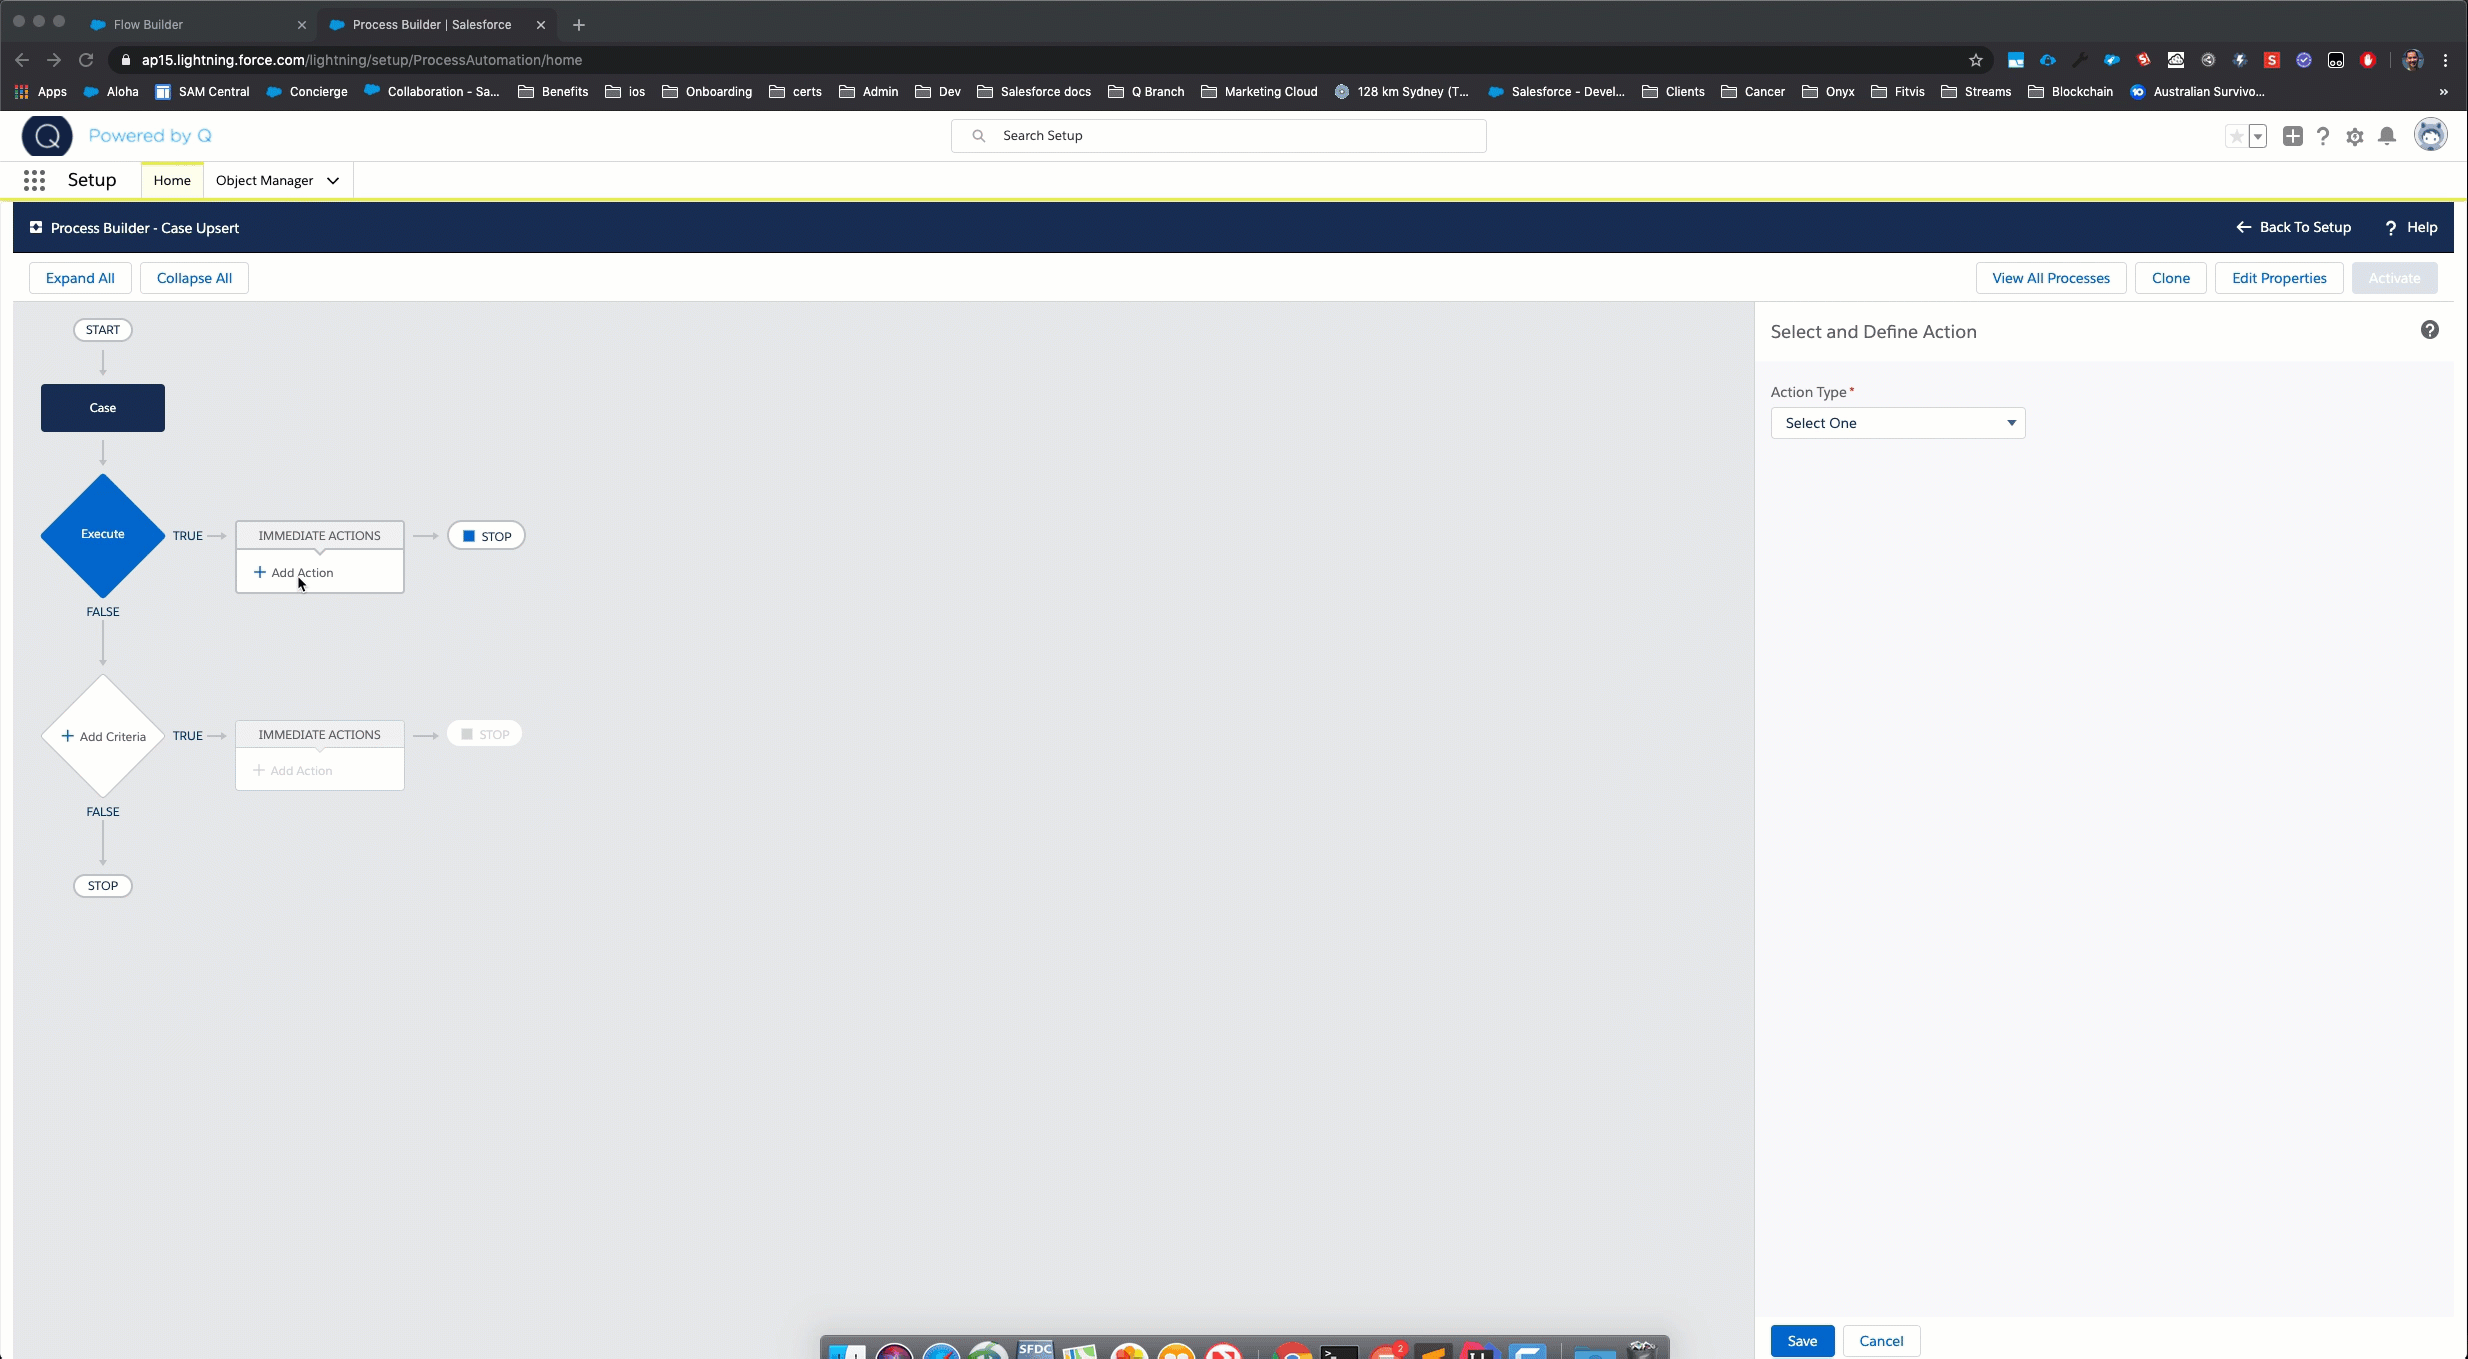Bookmark page with the star icon in address bar
The image size is (2468, 1359).
tap(1975, 60)
